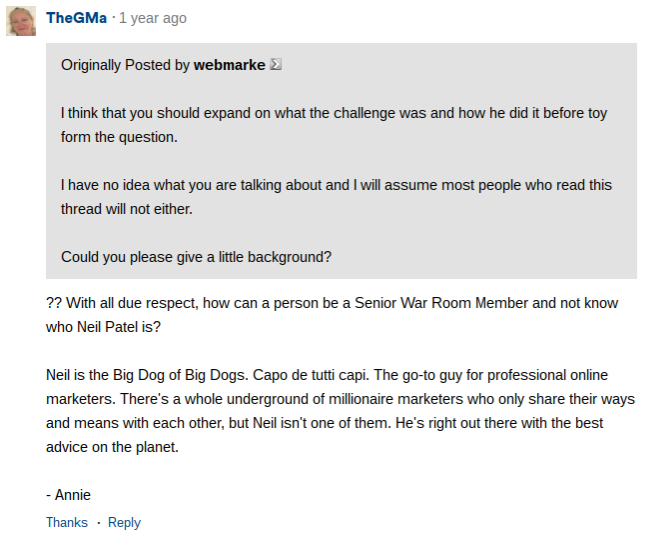Click the dot separator between Thanks and Reply
The image size is (665, 537).
pos(98,522)
